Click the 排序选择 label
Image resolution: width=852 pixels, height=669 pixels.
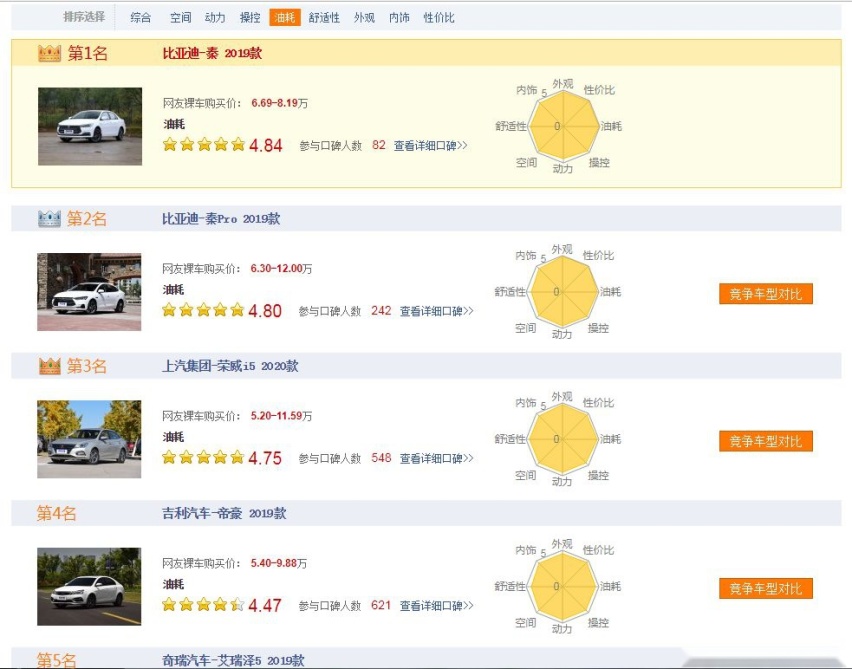pyautogui.click(x=84, y=17)
